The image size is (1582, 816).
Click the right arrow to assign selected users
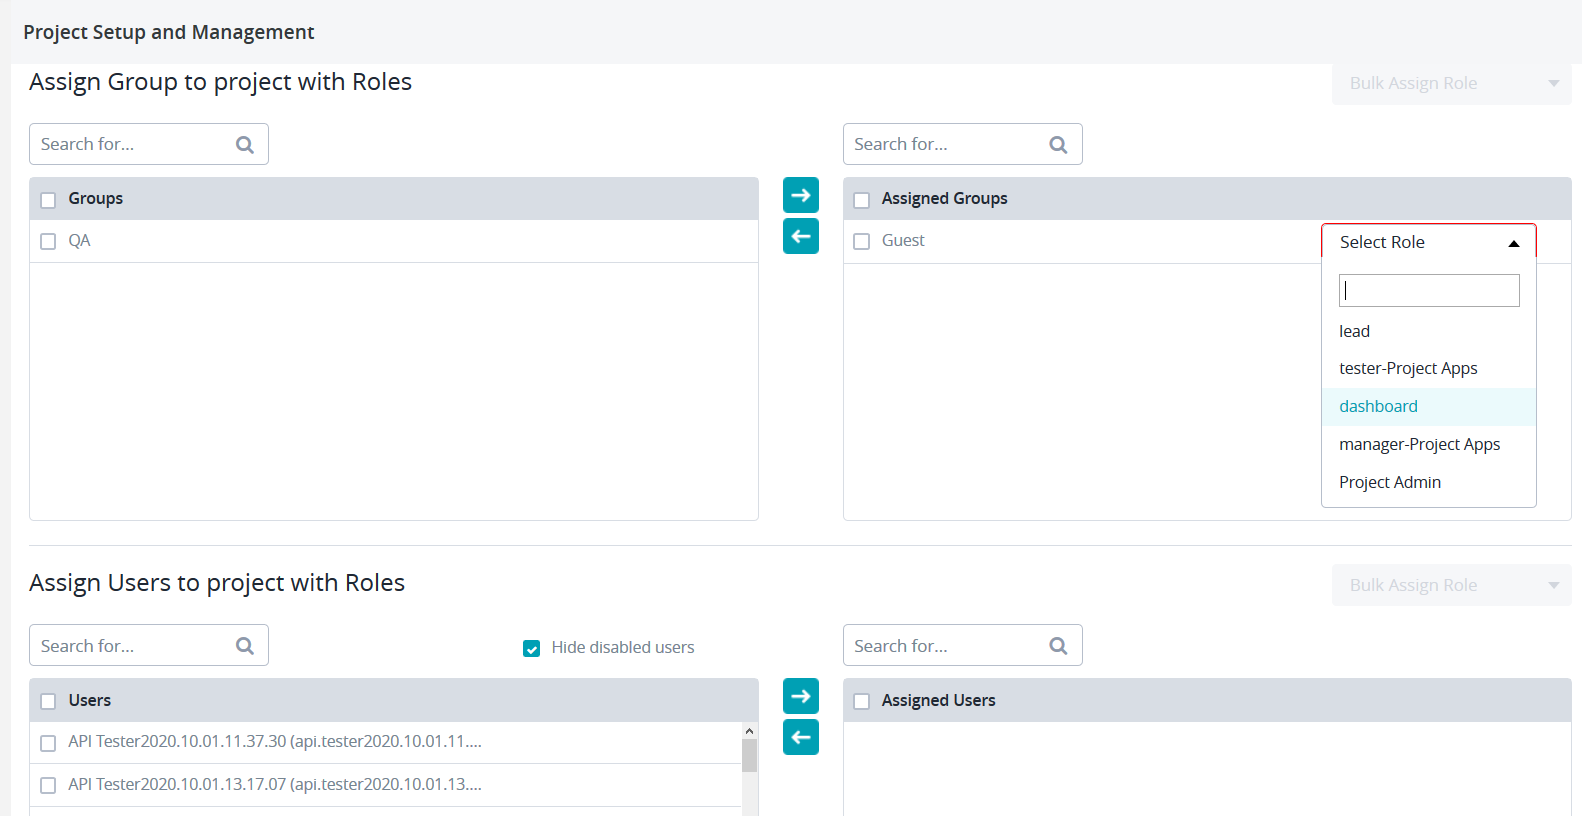(x=800, y=696)
